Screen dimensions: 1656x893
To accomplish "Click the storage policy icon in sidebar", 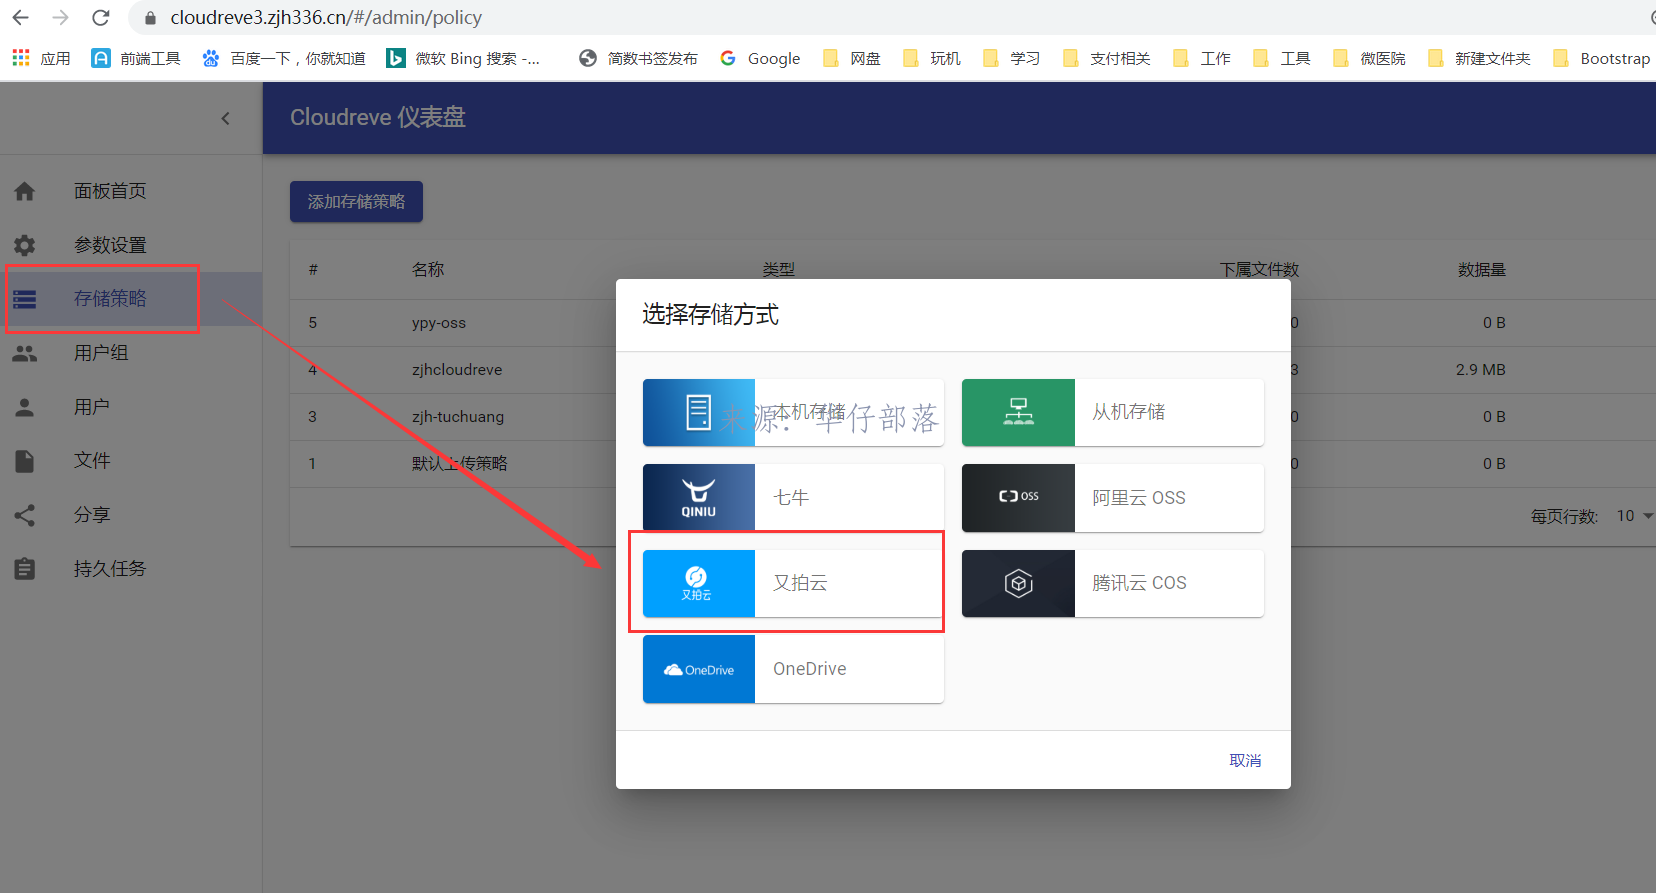I will pyautogui.click(x=25, y=299).
